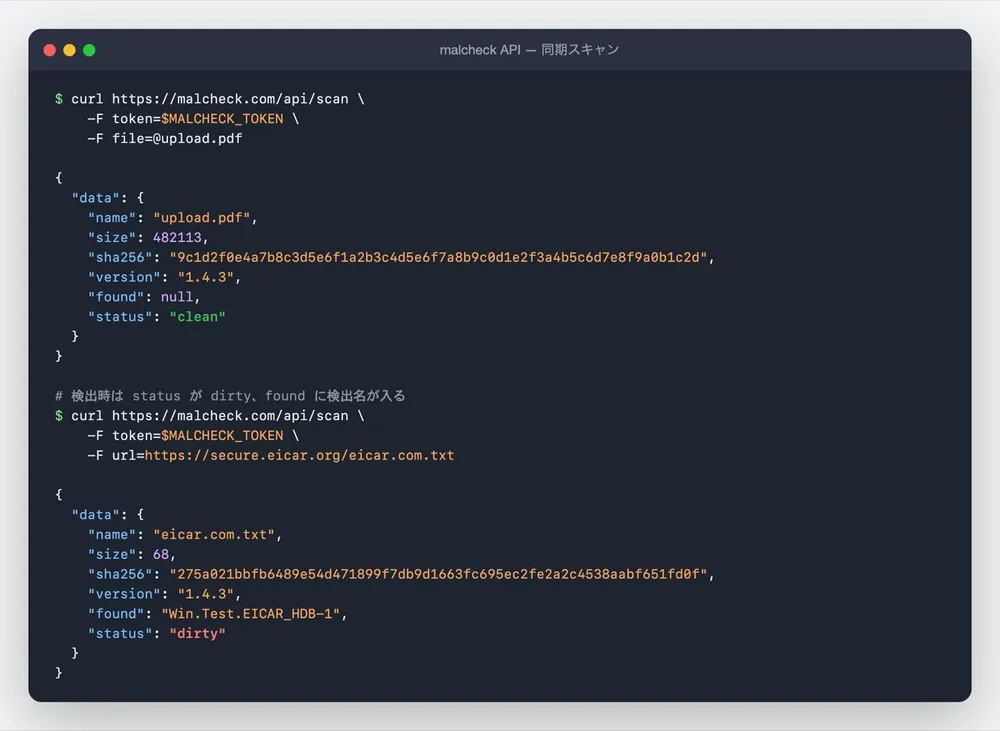1000x731 pixels.
Task: Click the "Win.Test.EICAR_HDB-1" found value
Action: pyautogui.click(x=251, y=614)
